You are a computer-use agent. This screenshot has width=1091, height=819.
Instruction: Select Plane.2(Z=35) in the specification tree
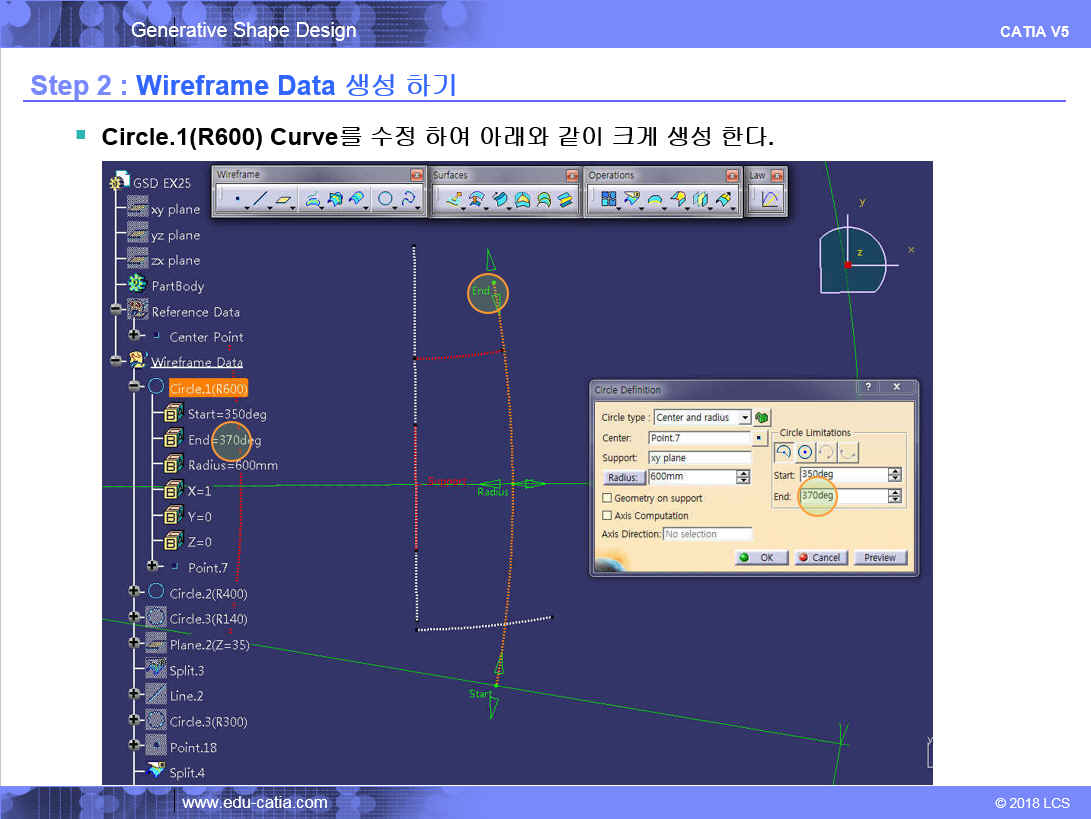(x=209, y=645)
